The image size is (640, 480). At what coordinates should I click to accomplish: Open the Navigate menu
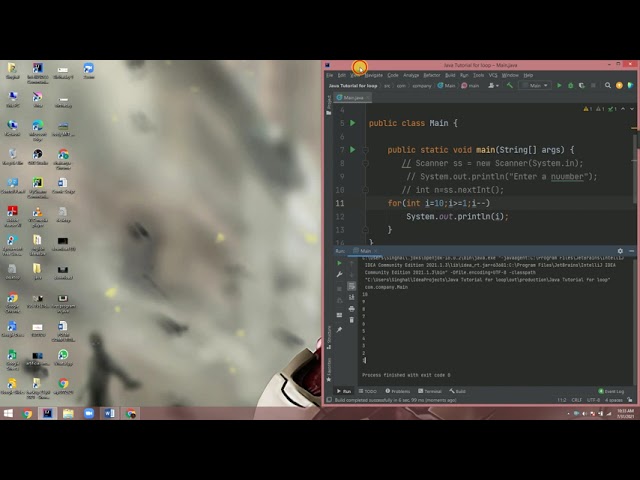373,75
